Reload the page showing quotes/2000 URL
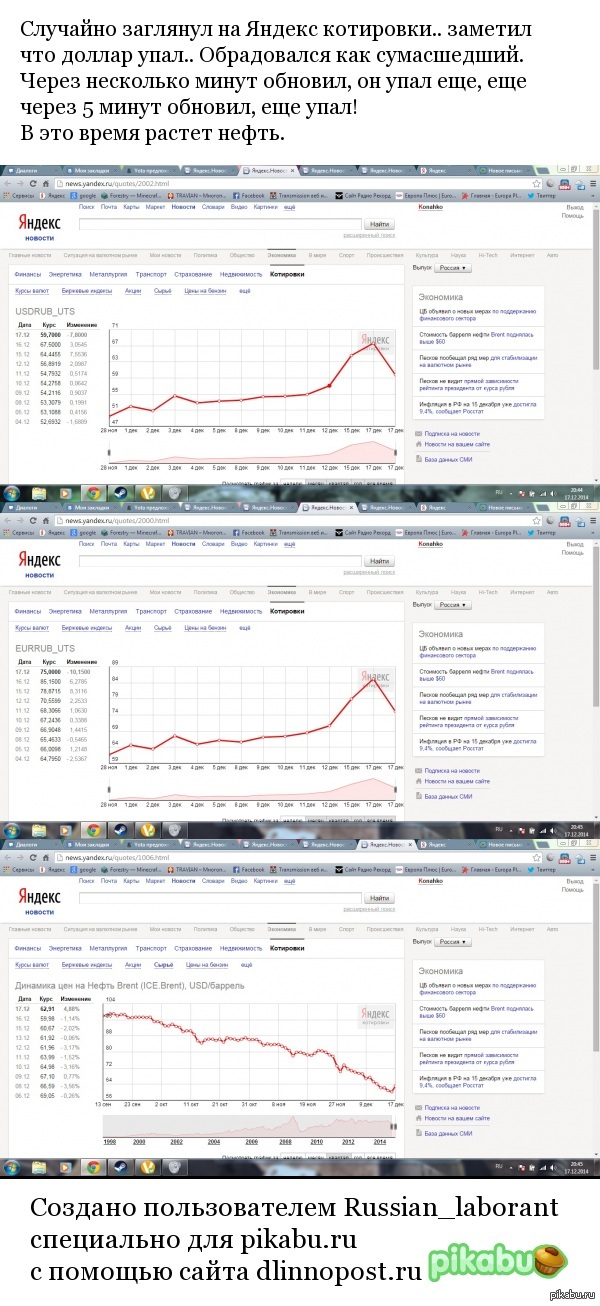The image size is (600, 1306). pyautogui.click(x=32, y=520)
